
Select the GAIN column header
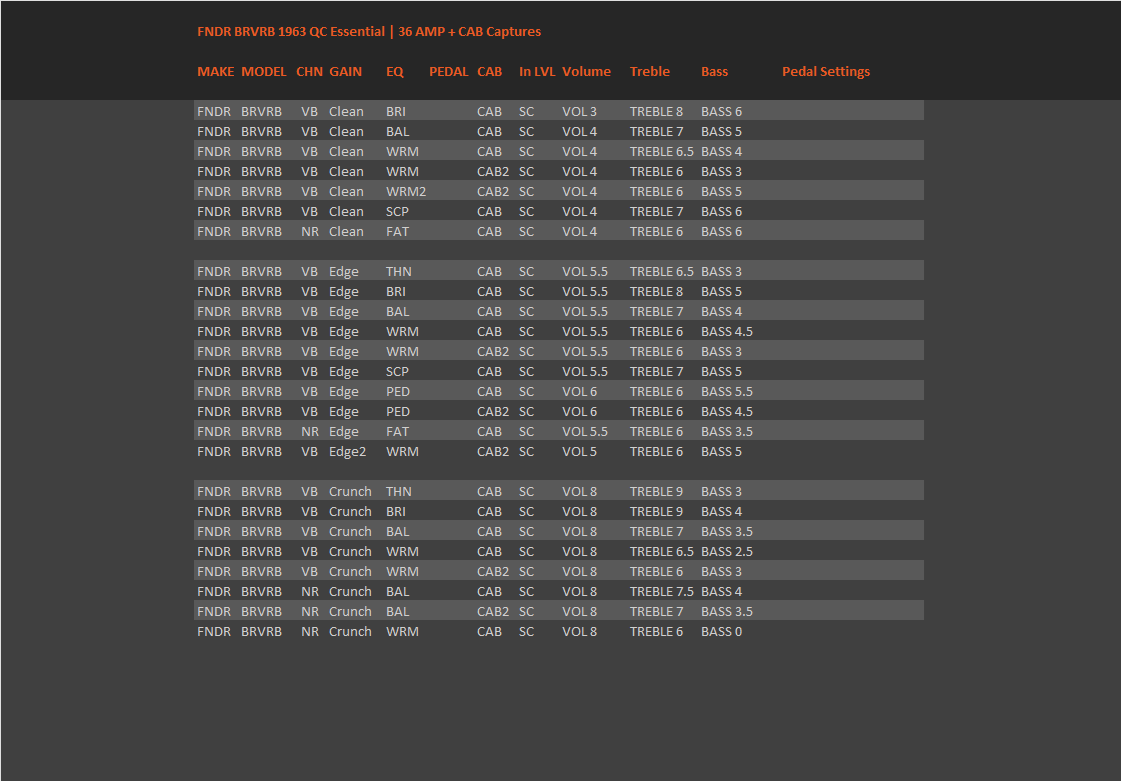[345, 72]
